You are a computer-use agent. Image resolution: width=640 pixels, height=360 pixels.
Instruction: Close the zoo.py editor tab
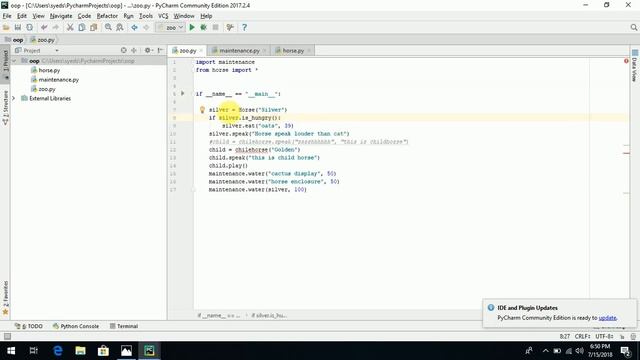tap(201, 51)
